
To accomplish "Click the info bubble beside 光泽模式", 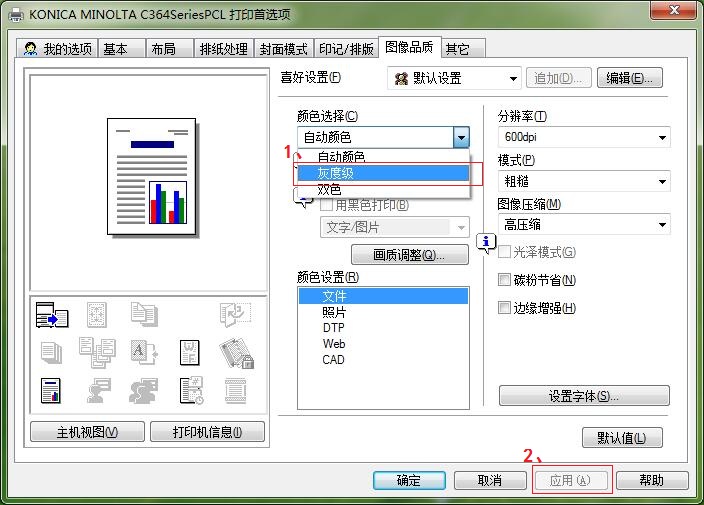I will [486, 243].
